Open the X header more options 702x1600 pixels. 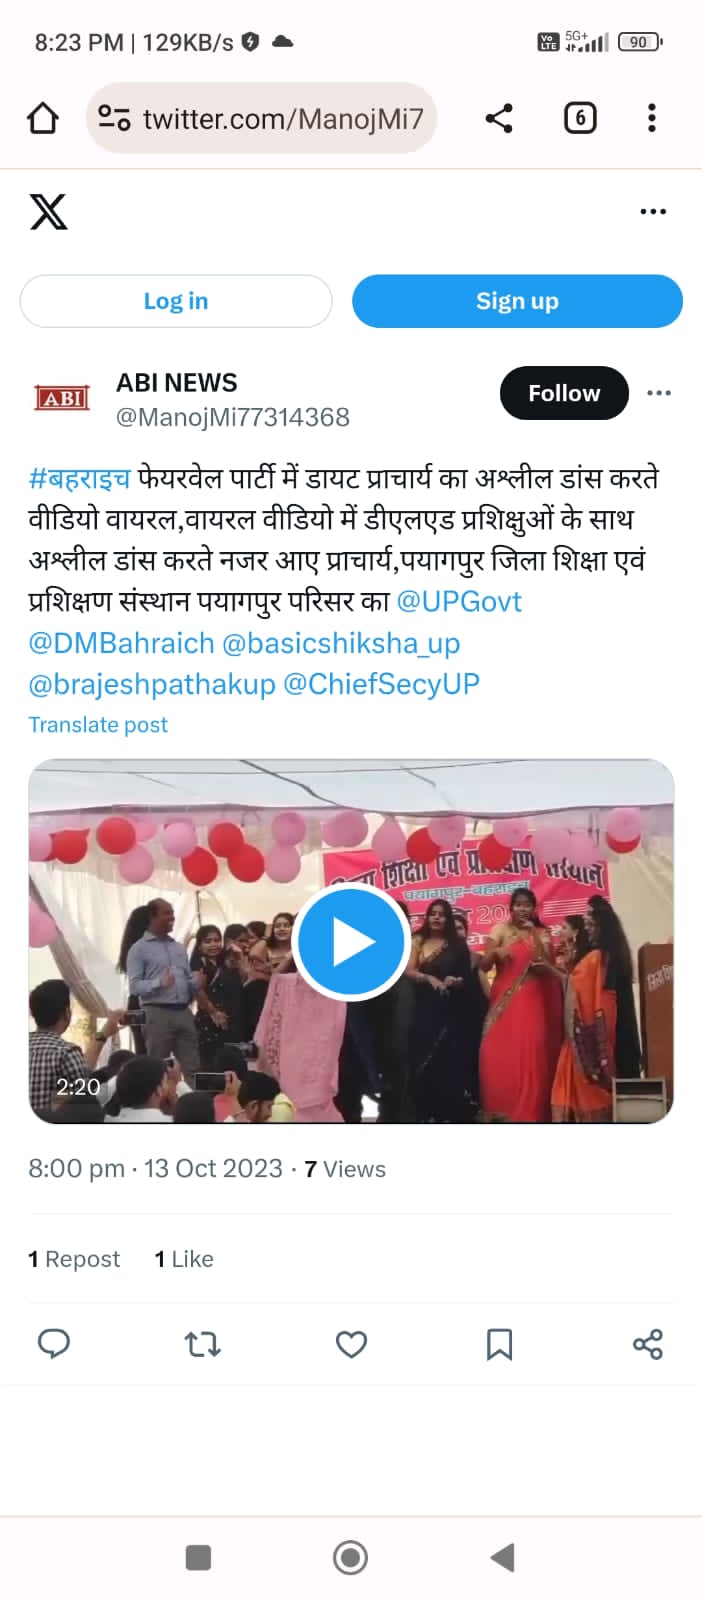653,212
